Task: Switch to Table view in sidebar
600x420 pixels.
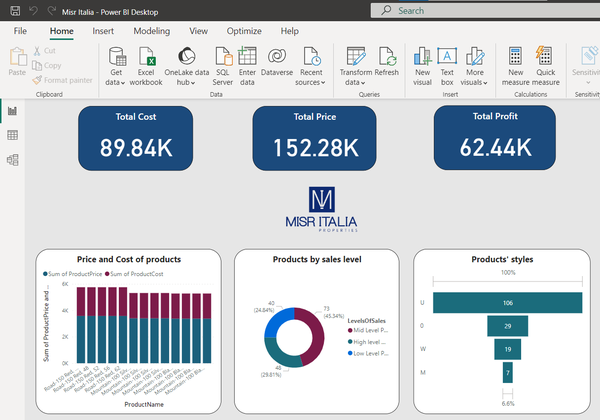Action: [x=13, y=135]
